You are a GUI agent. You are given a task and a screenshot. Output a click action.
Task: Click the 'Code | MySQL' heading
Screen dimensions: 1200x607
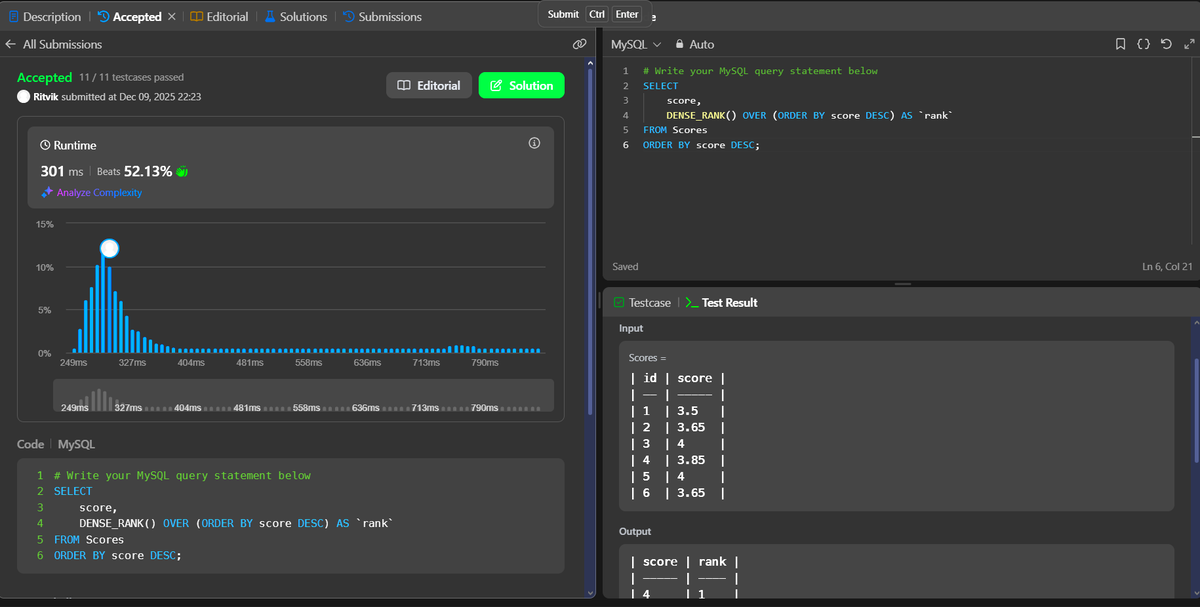(x=56, y=444)
